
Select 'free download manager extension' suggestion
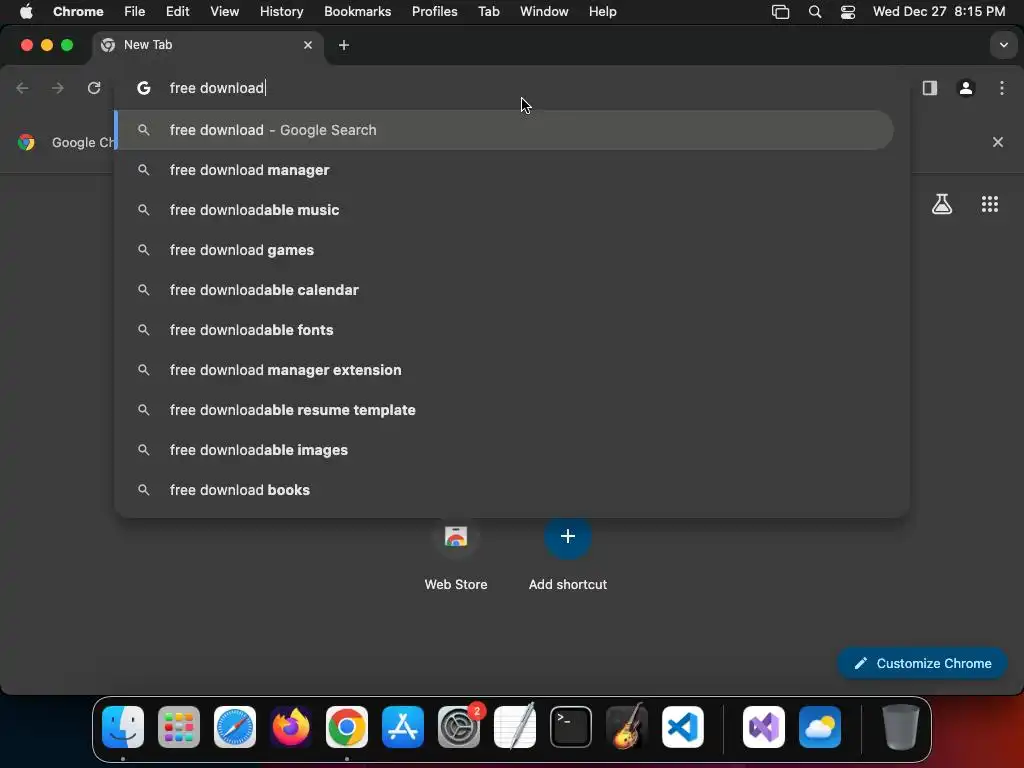pos(504,370)
